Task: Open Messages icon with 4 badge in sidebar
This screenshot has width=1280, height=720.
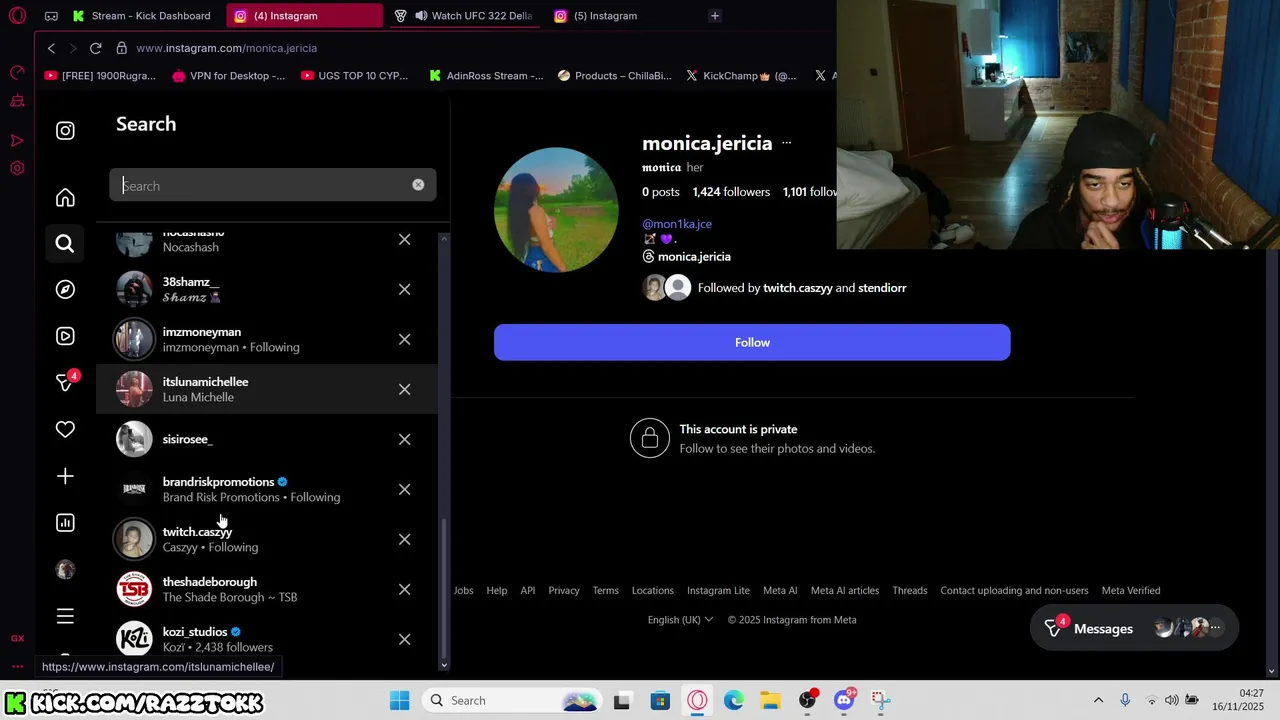Action: click(x=66, y=382)
